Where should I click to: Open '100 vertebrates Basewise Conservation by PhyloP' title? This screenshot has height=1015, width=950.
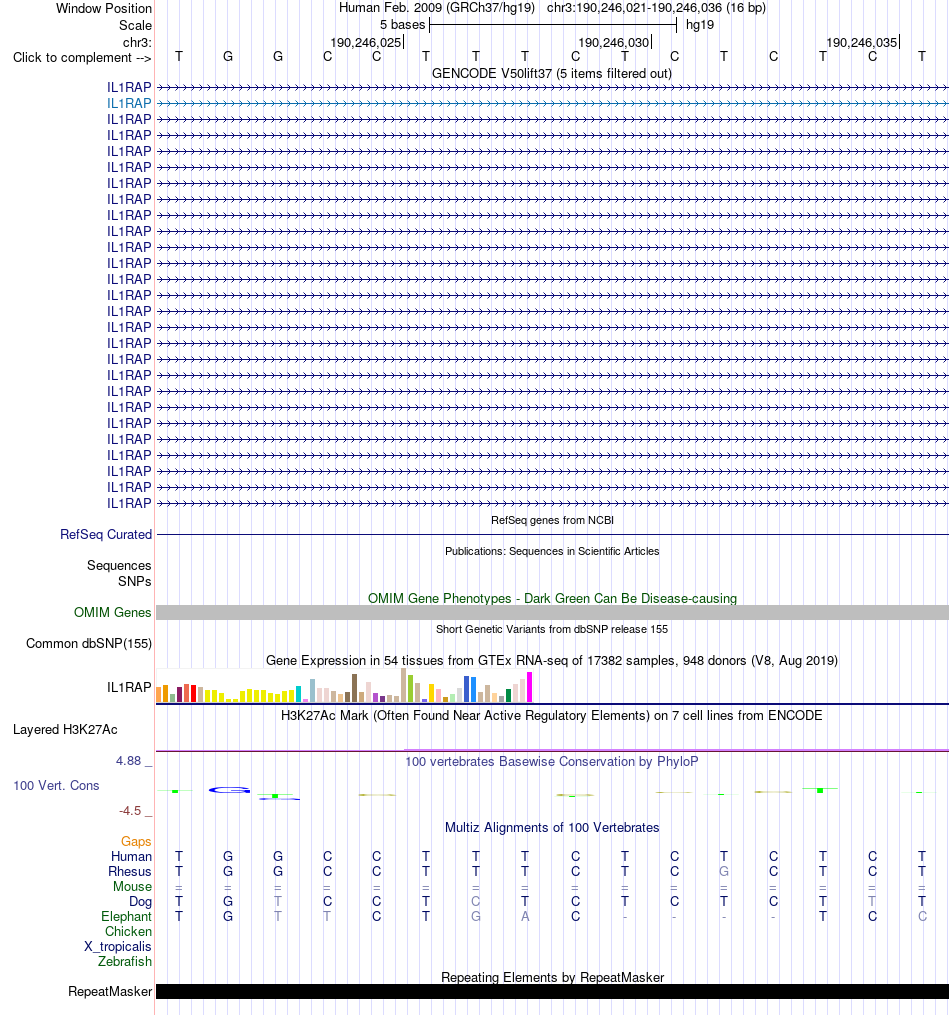552,761
